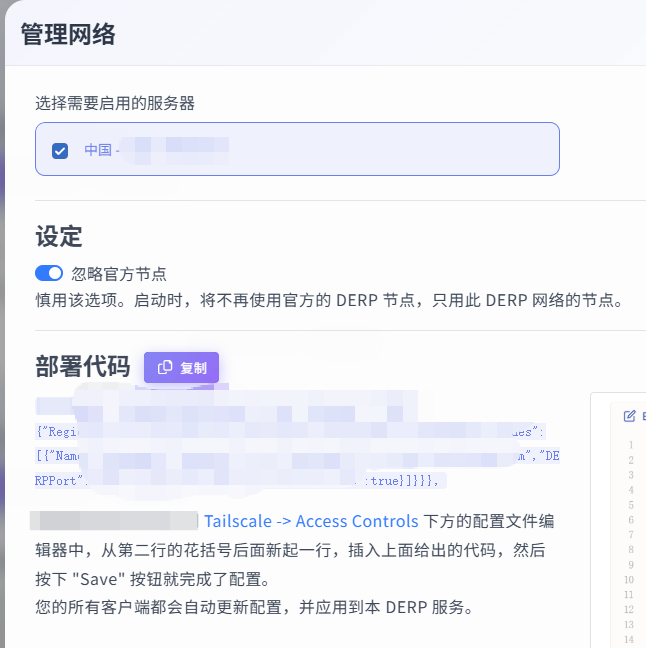
Task: Click line number 1 in the editor
Action: (x=631, y=445)
